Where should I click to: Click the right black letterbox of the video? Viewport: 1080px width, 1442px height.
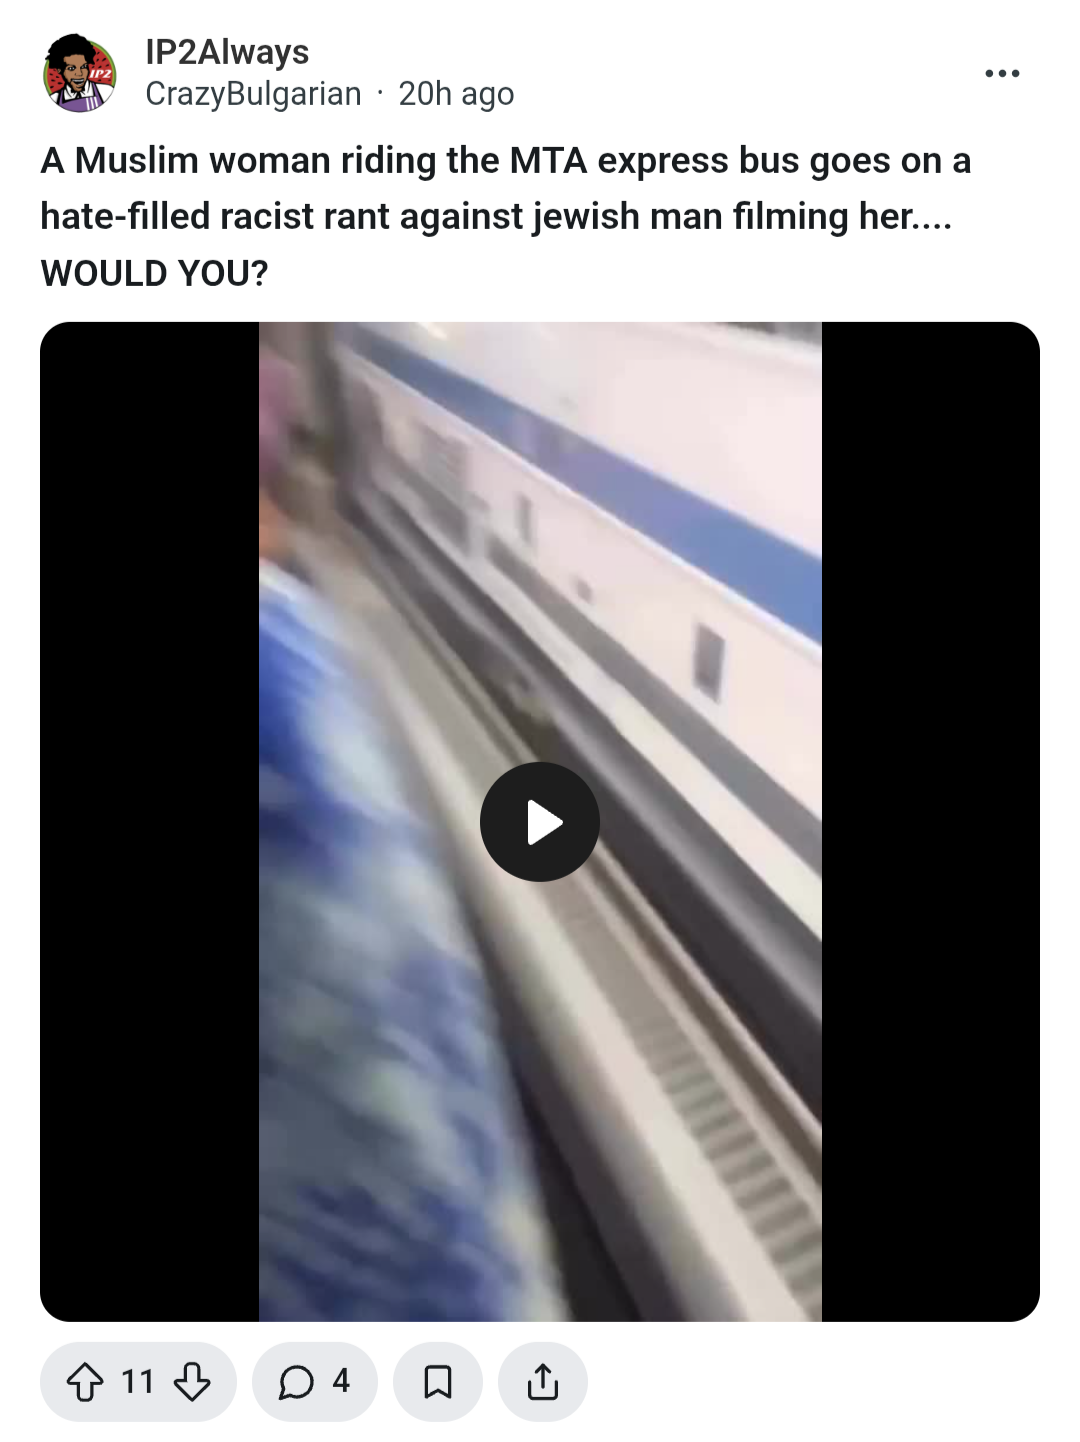coord(931,822)
